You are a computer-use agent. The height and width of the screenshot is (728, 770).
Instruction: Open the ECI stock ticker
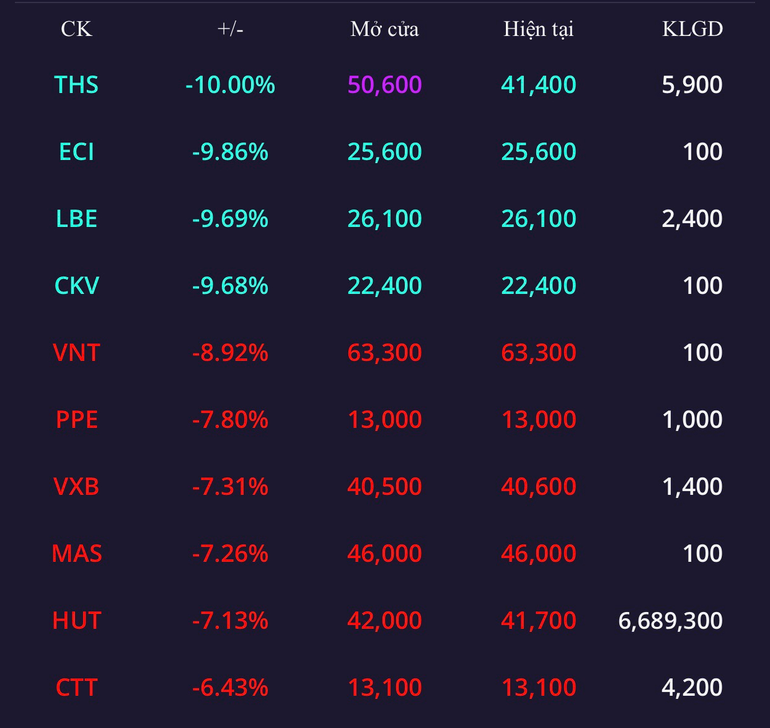(x=76, y=152)
